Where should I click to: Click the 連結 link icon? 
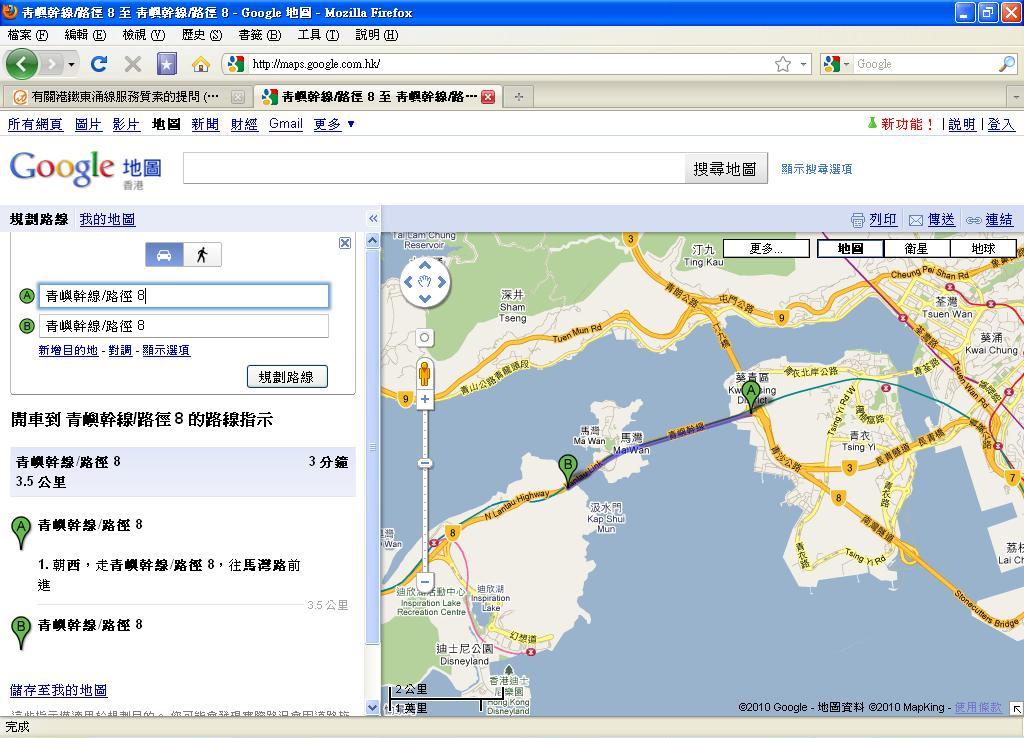coord(990,219)
